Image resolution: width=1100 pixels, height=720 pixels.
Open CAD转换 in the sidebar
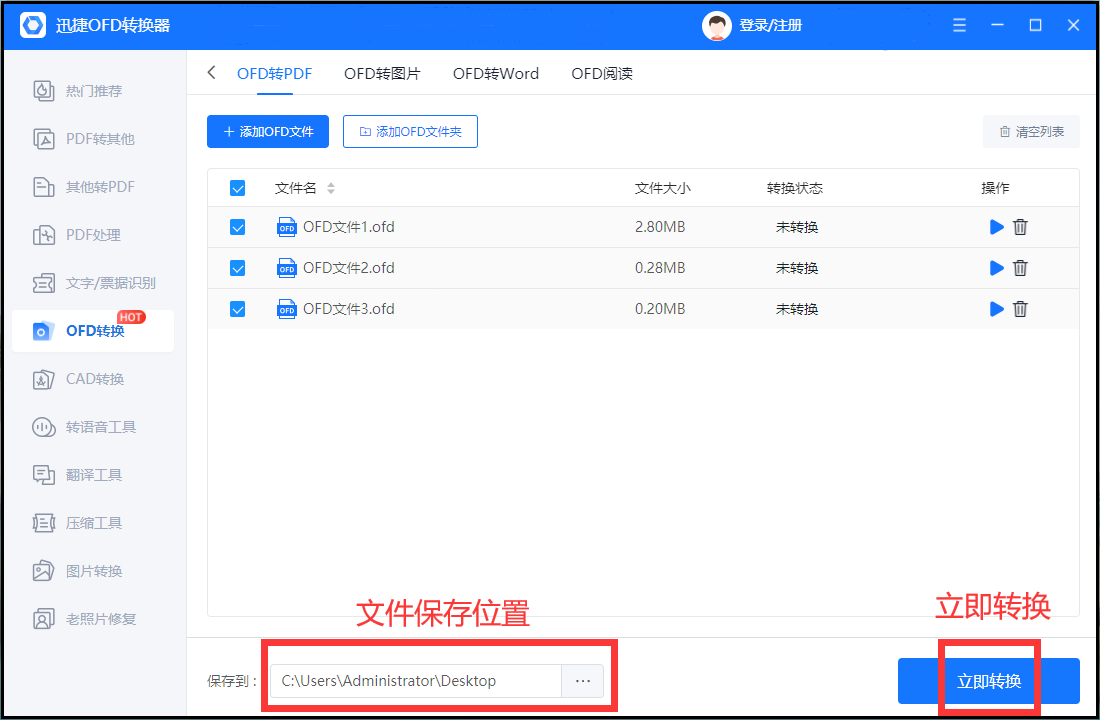(x=93, y=379)
